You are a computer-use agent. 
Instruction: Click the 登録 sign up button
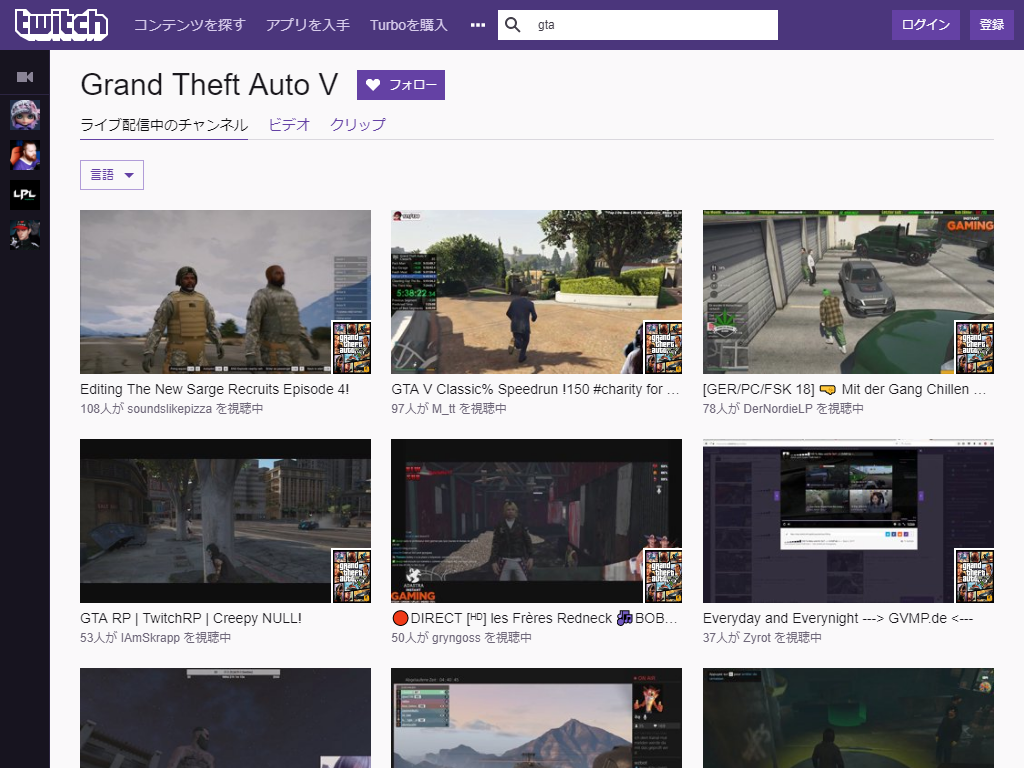pyautogui.click(x=991, y=25)
